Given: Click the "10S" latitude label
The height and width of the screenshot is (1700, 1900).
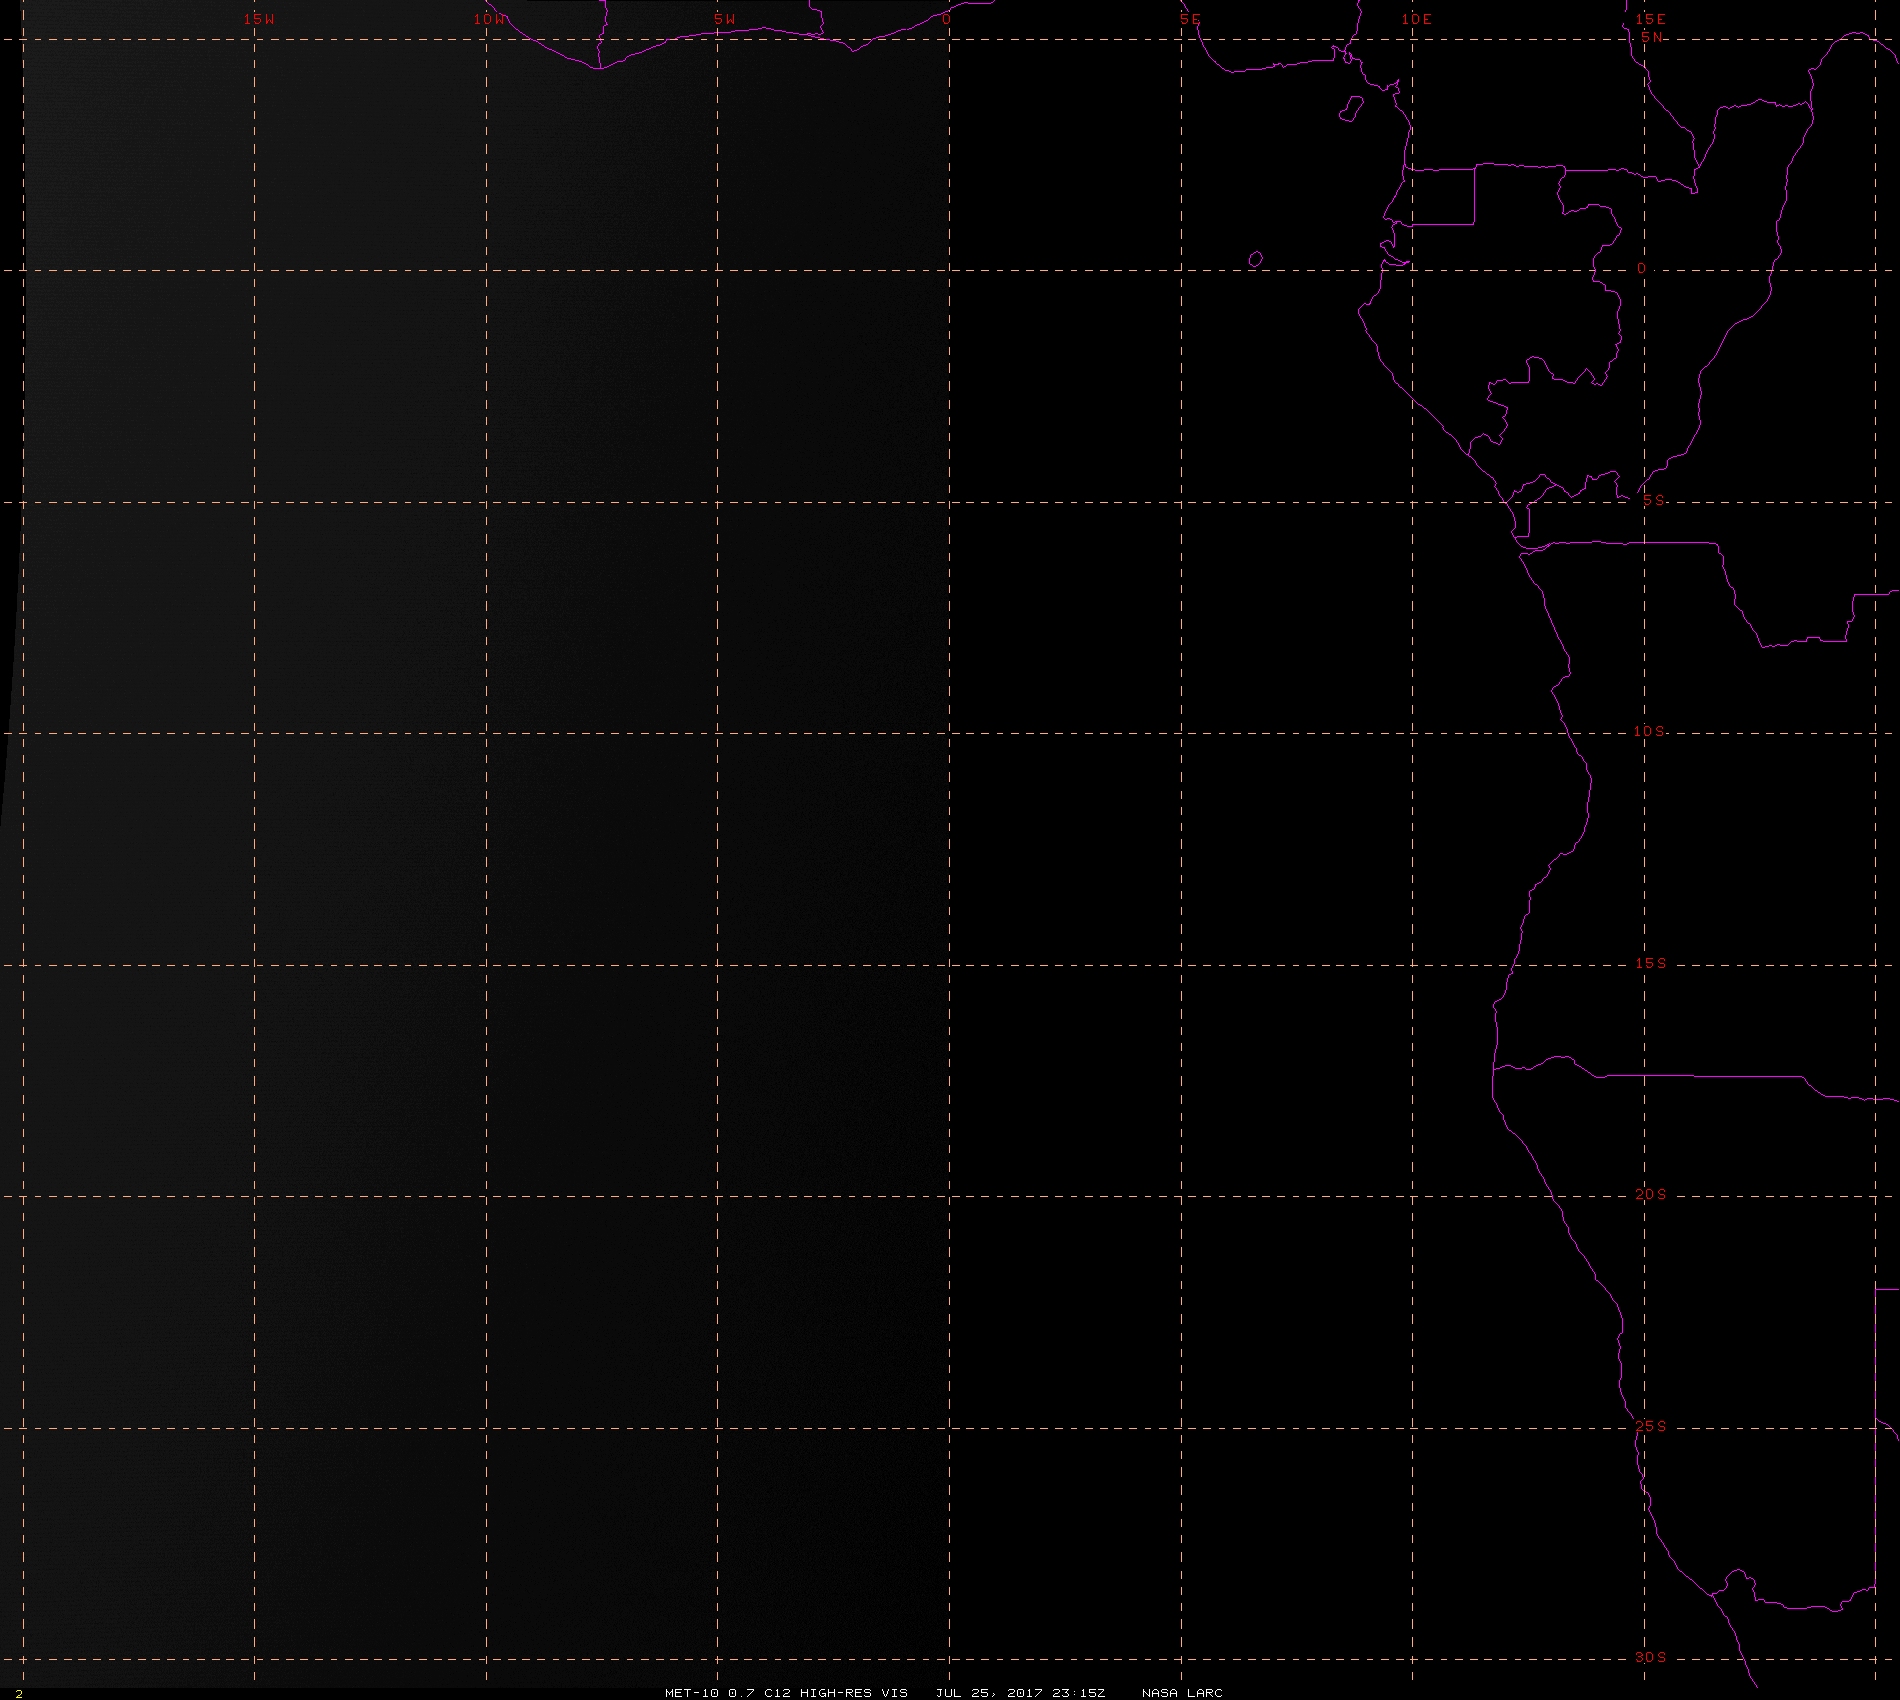Looking at the screenshot, I should tap(1650, 731).
